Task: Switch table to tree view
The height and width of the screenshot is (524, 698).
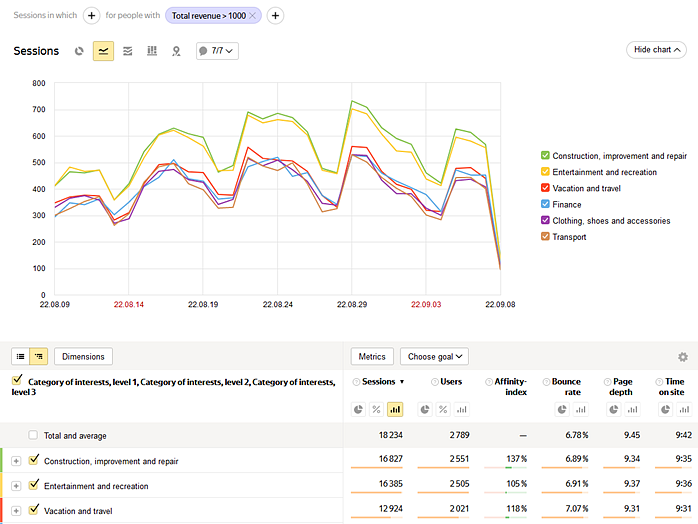Action: [x=39, y=356]
